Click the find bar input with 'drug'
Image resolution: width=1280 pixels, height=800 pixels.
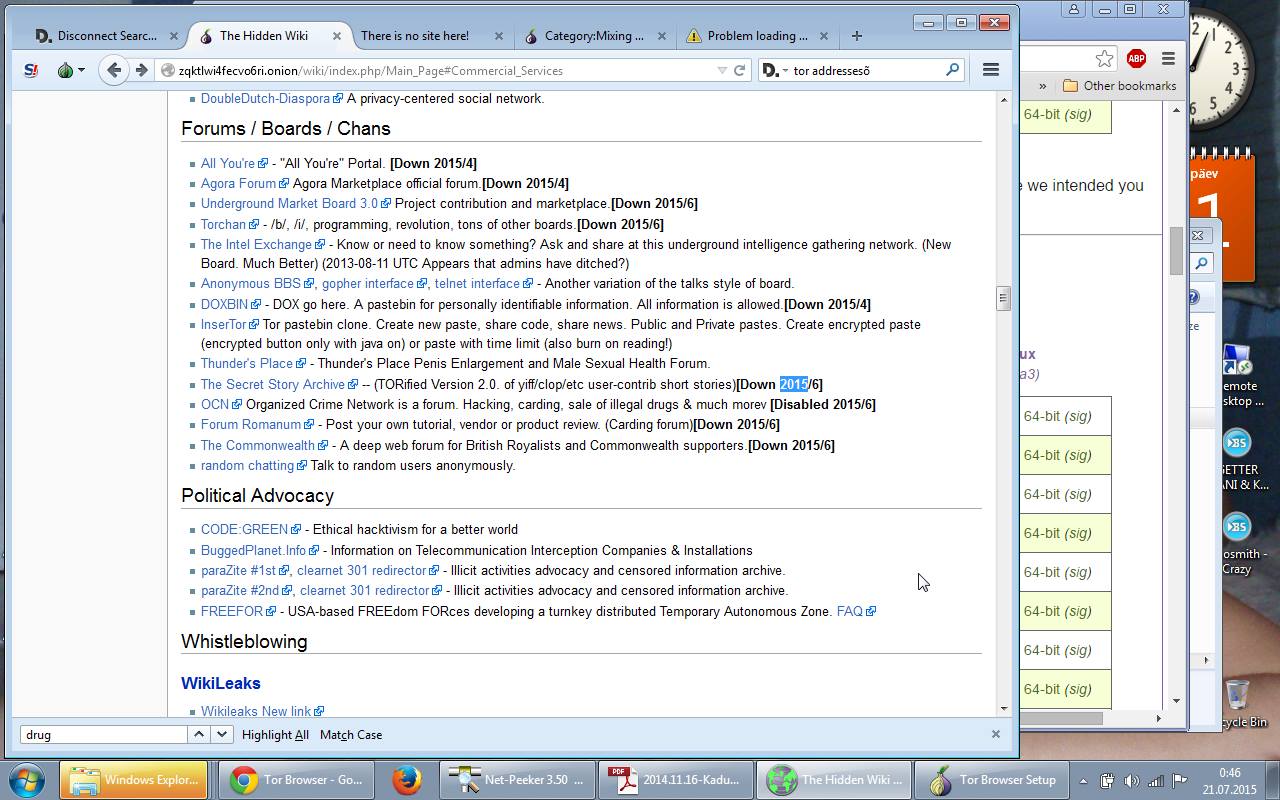(104, 735)
